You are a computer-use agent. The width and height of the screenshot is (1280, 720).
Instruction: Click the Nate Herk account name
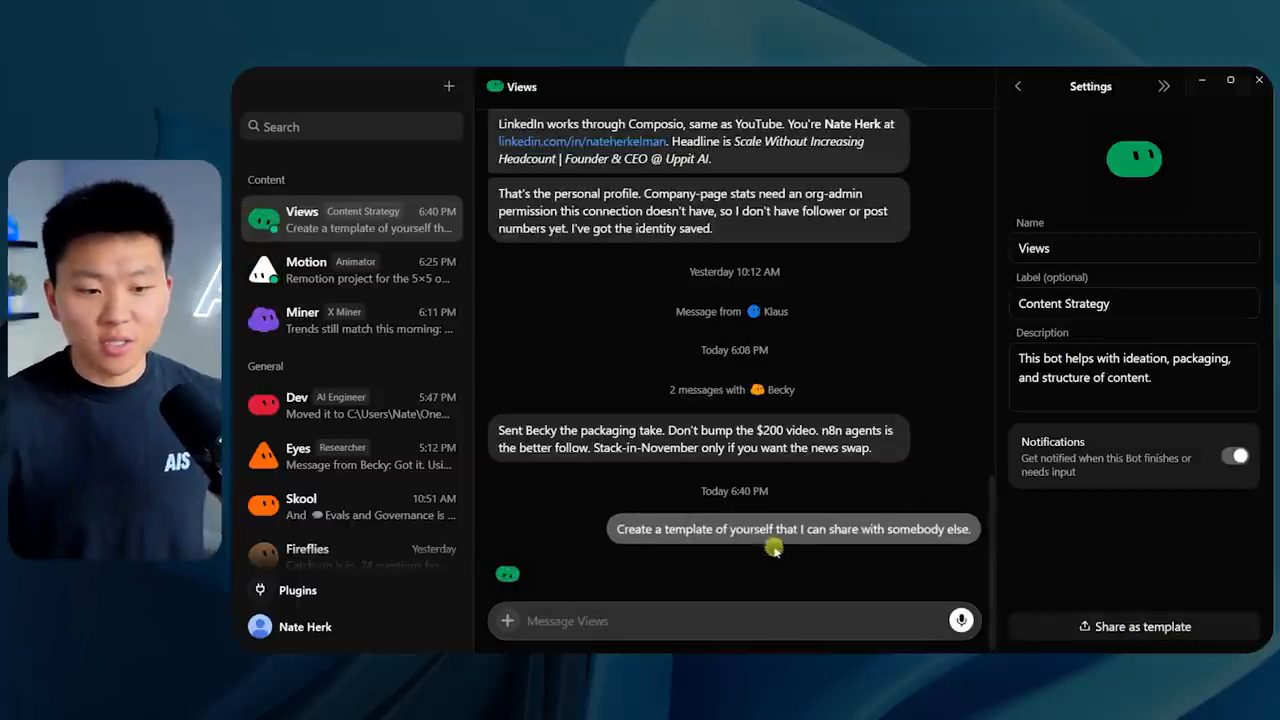pos(305,627)
